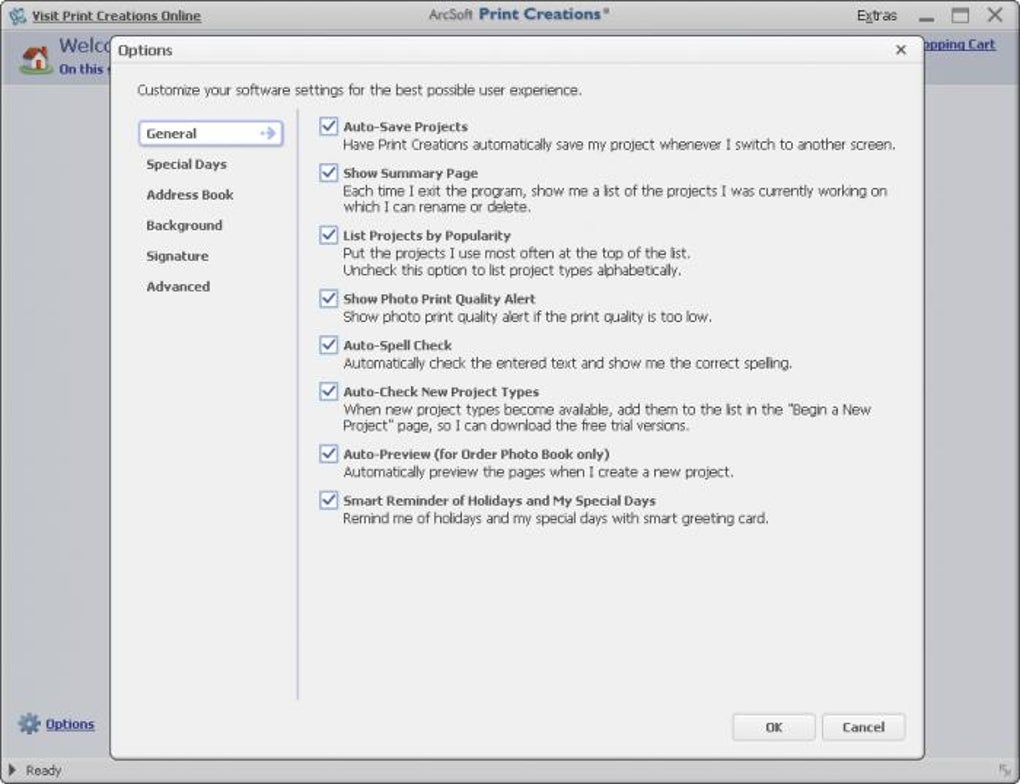Viewport: 1020px width, 784px height.
Task: Go to the Signature settings
Action: click(x=178, y=256)
